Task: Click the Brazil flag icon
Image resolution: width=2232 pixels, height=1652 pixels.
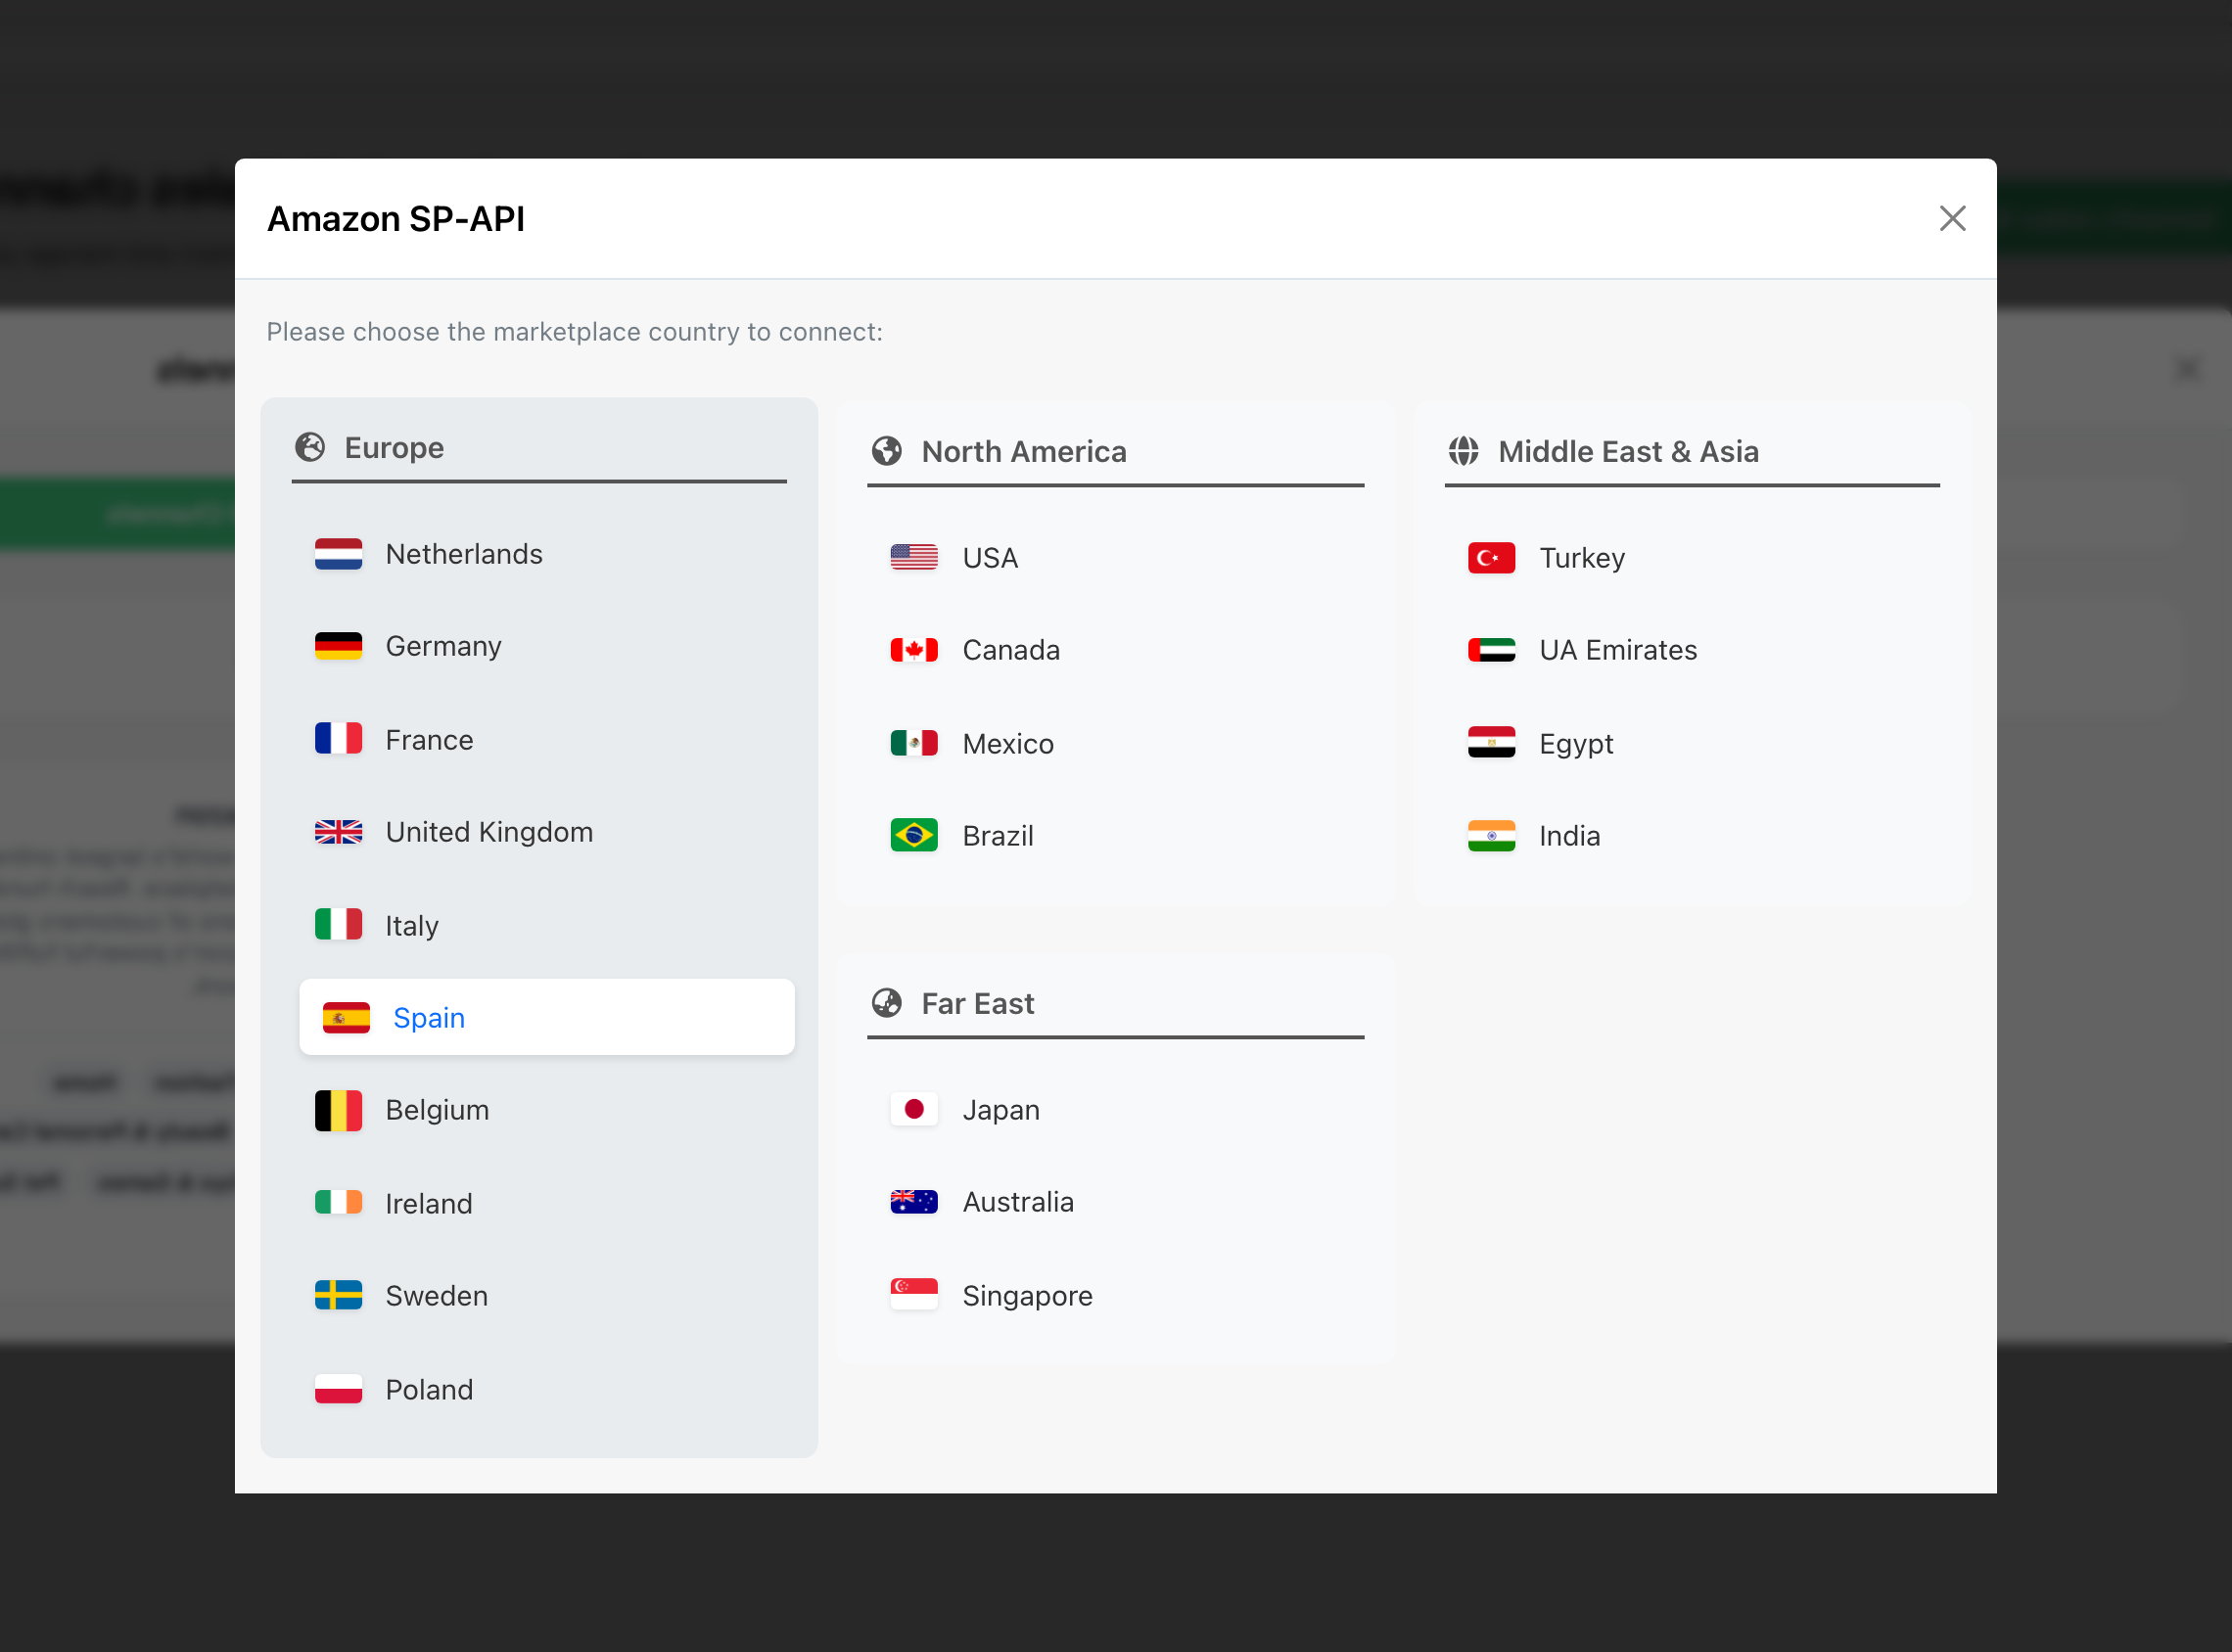Action: coord(914,836)
